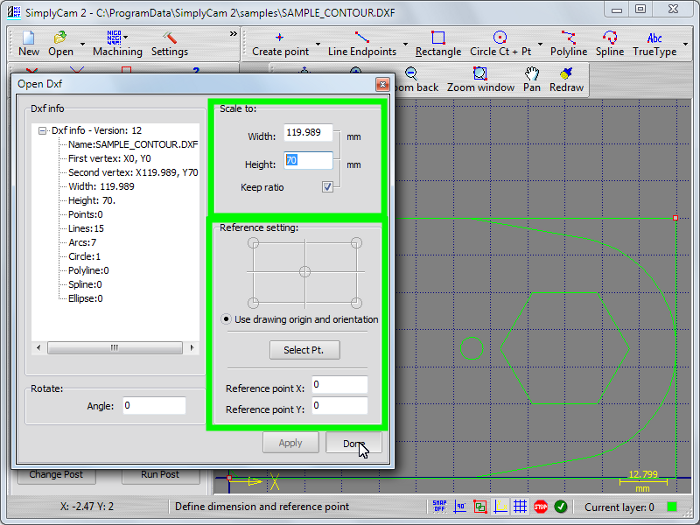The height and width of the screenshot is (525, 700).
Task: Click the New file toolbar icon
Action: [x=29, y=43]
